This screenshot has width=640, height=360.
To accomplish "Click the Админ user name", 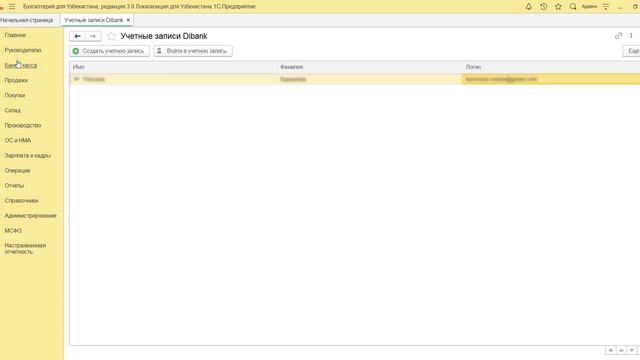I will pos(589,7).
